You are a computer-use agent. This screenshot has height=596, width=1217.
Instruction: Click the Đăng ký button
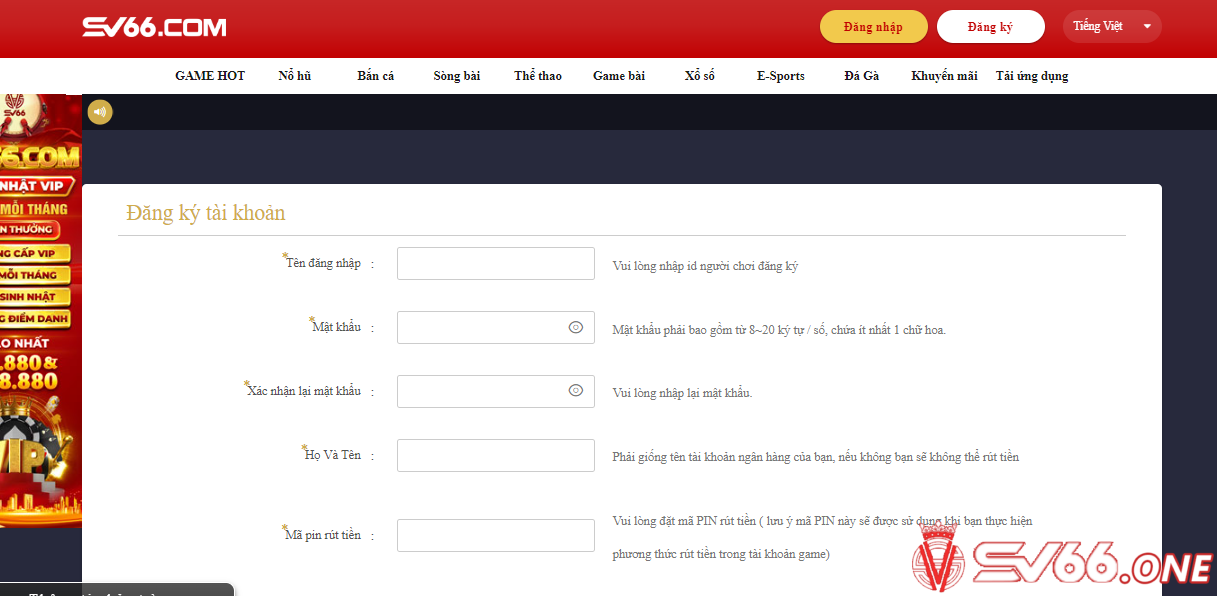[991, 27]
